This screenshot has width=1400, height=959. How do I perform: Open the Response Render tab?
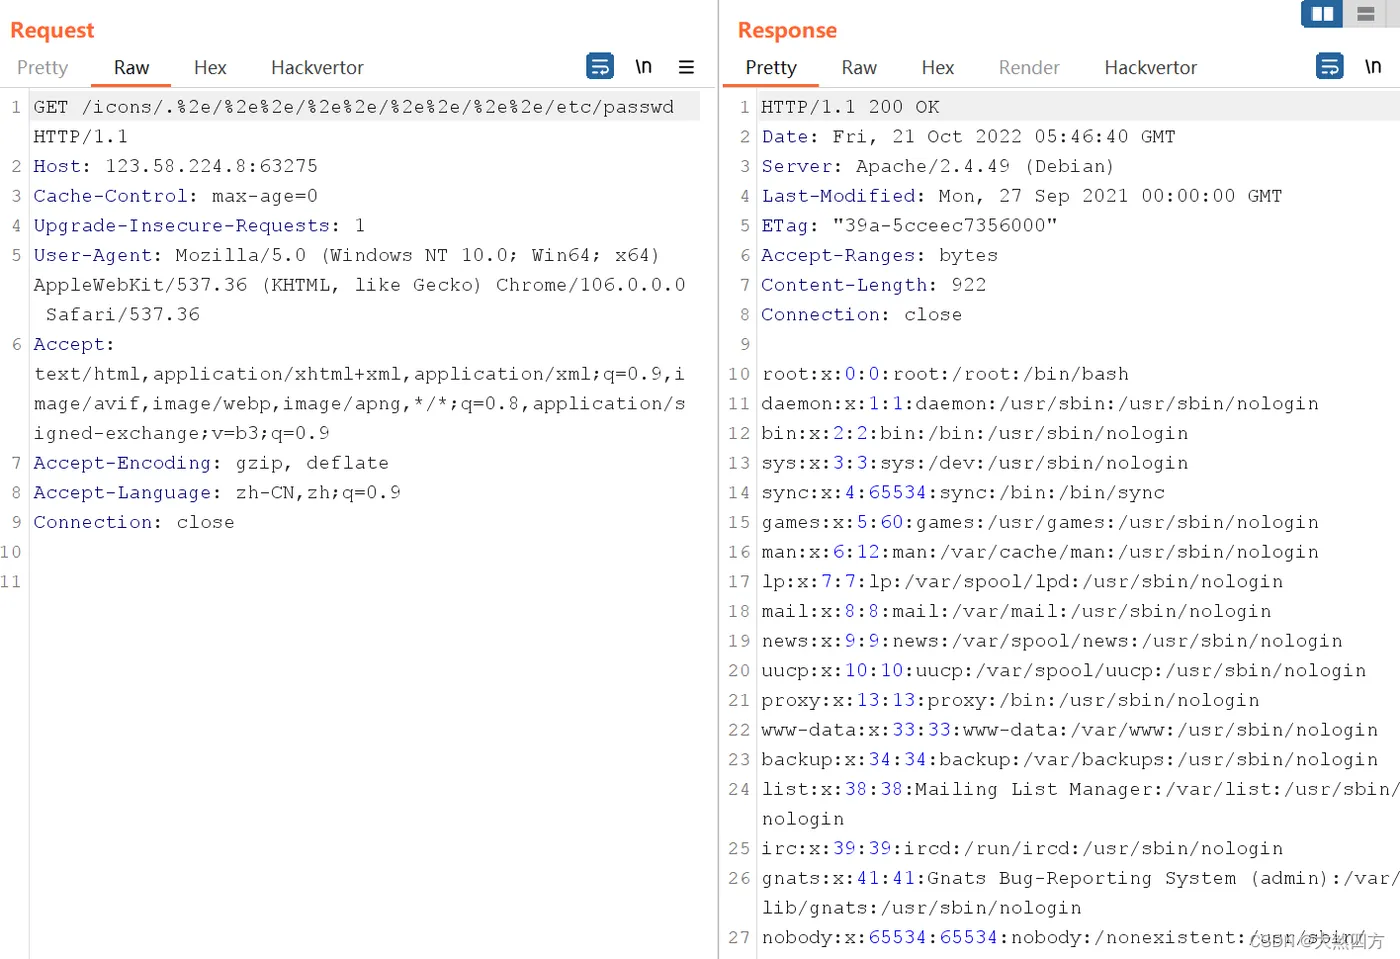click(1029, 68)
